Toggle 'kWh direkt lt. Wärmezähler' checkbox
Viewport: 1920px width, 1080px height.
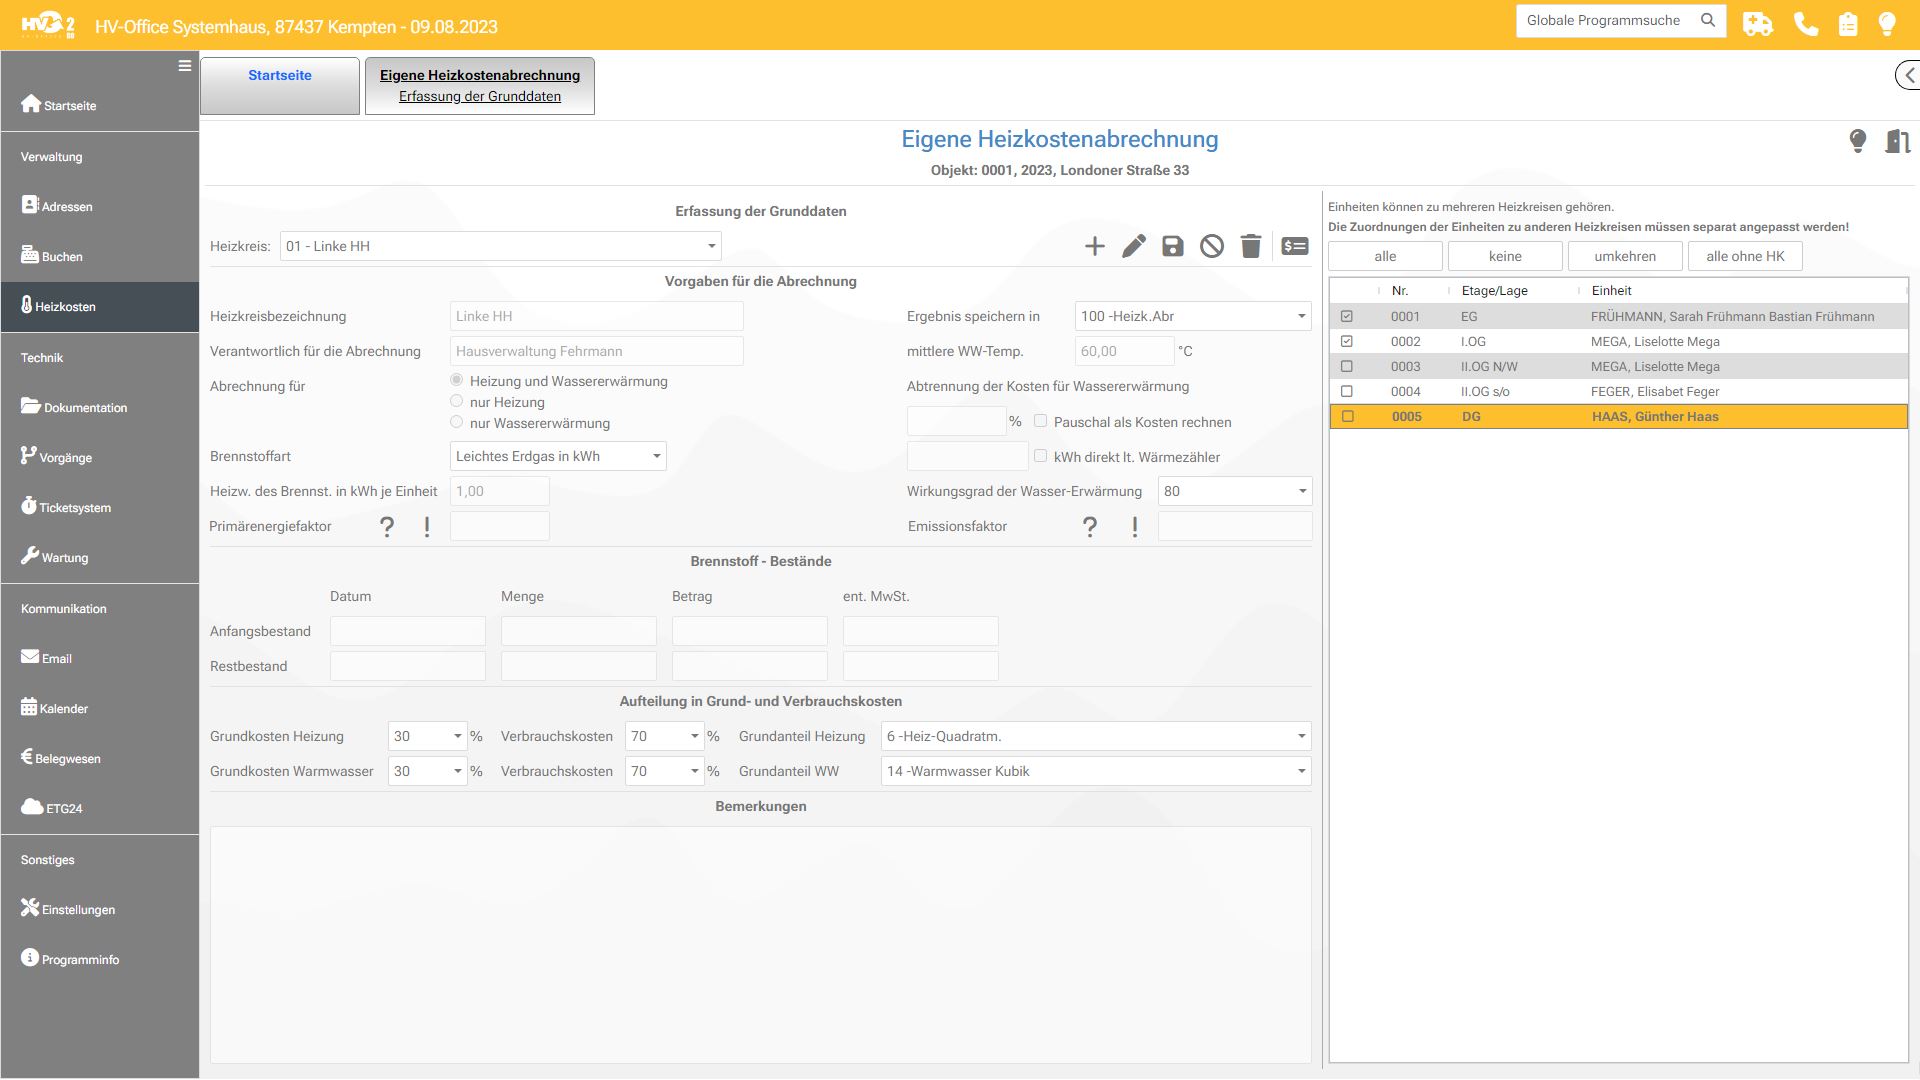[1041, 456]
